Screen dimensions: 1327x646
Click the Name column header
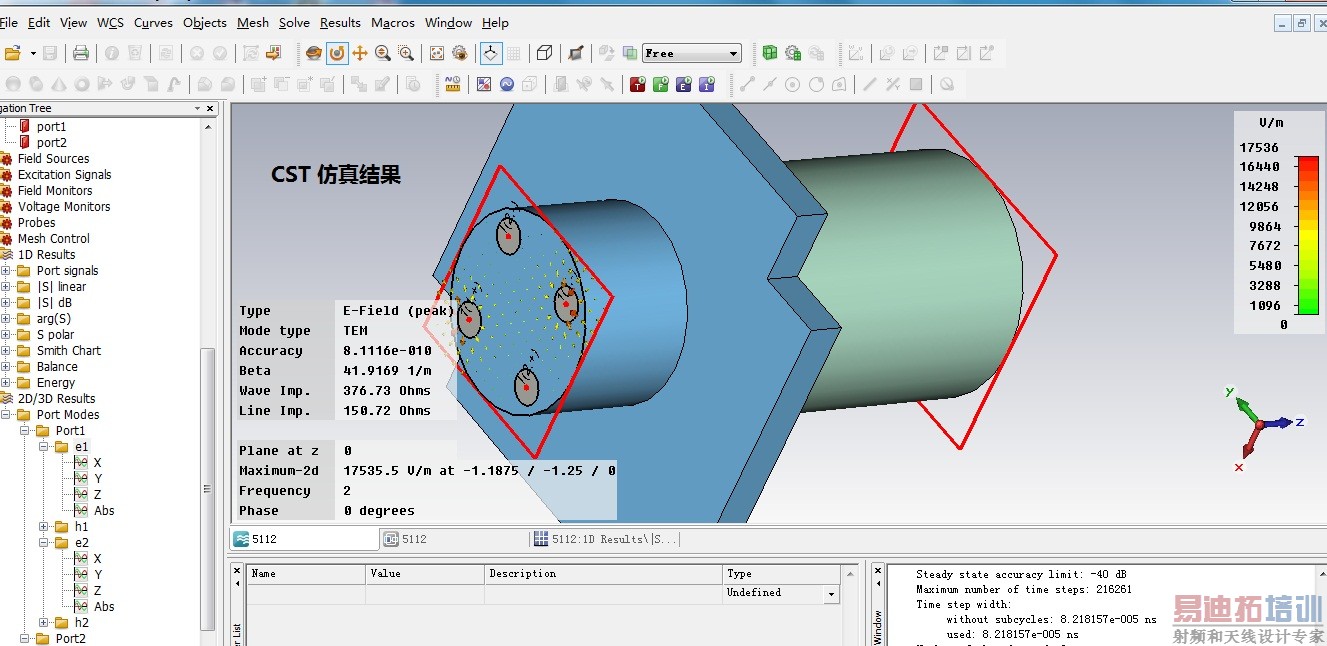[305, 574]
